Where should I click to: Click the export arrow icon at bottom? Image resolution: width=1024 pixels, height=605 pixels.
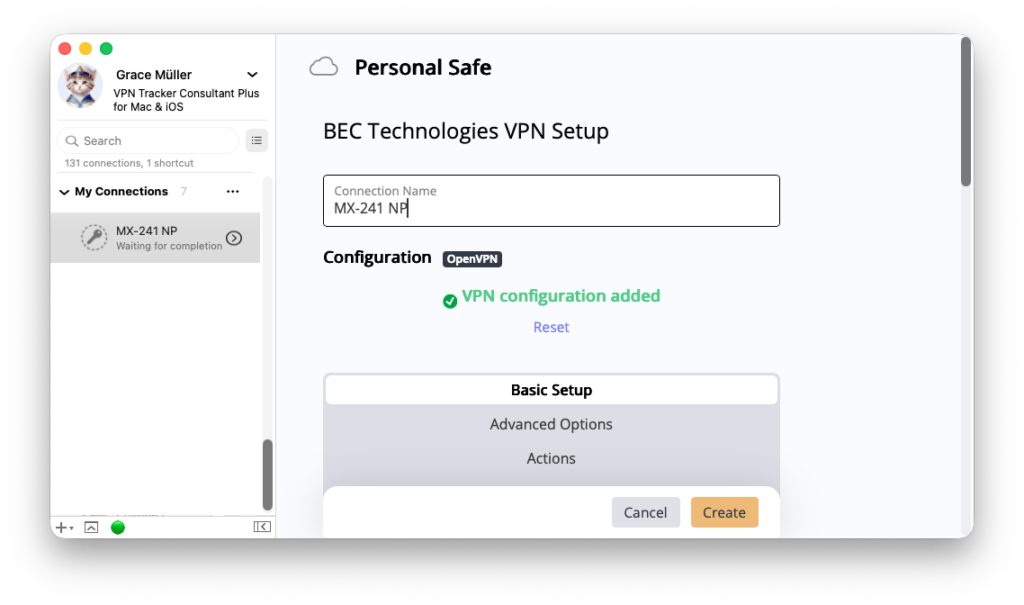click(90, 527)
